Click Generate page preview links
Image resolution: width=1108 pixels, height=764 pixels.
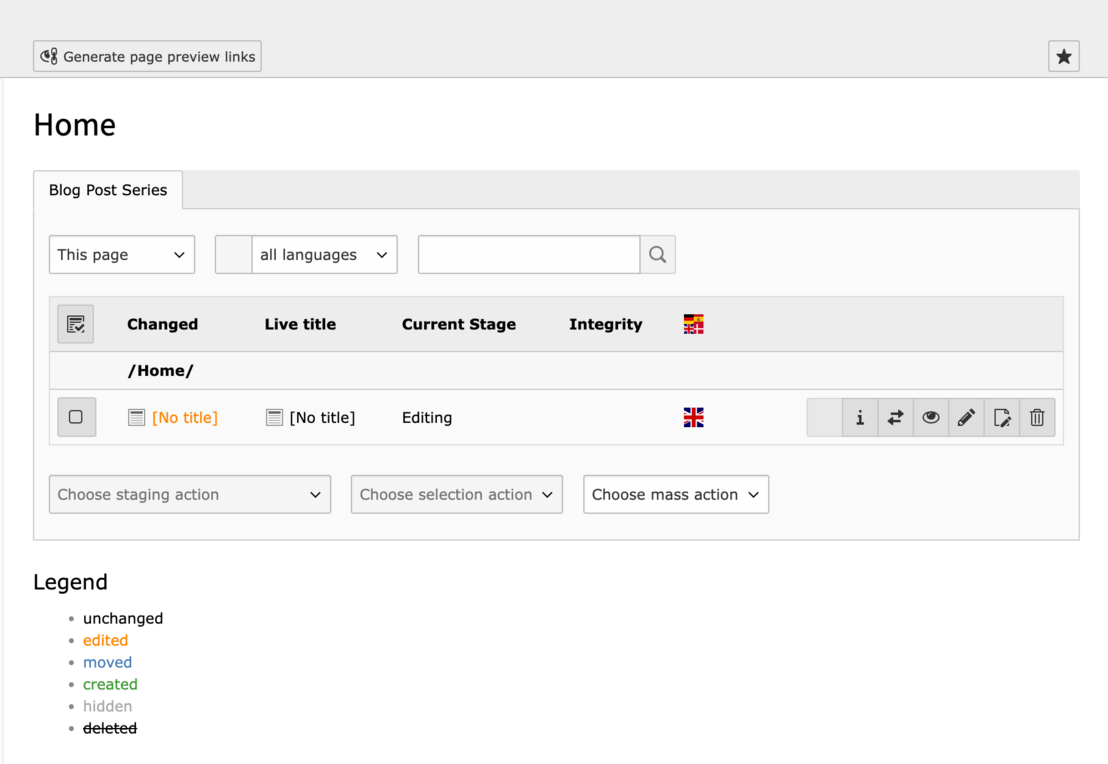pos(146,56)
